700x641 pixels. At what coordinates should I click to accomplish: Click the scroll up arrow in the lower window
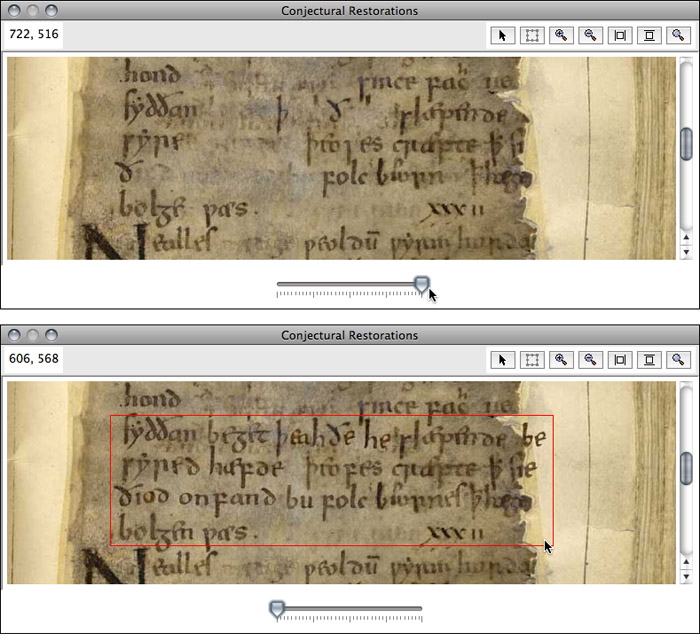coord(687,562)
